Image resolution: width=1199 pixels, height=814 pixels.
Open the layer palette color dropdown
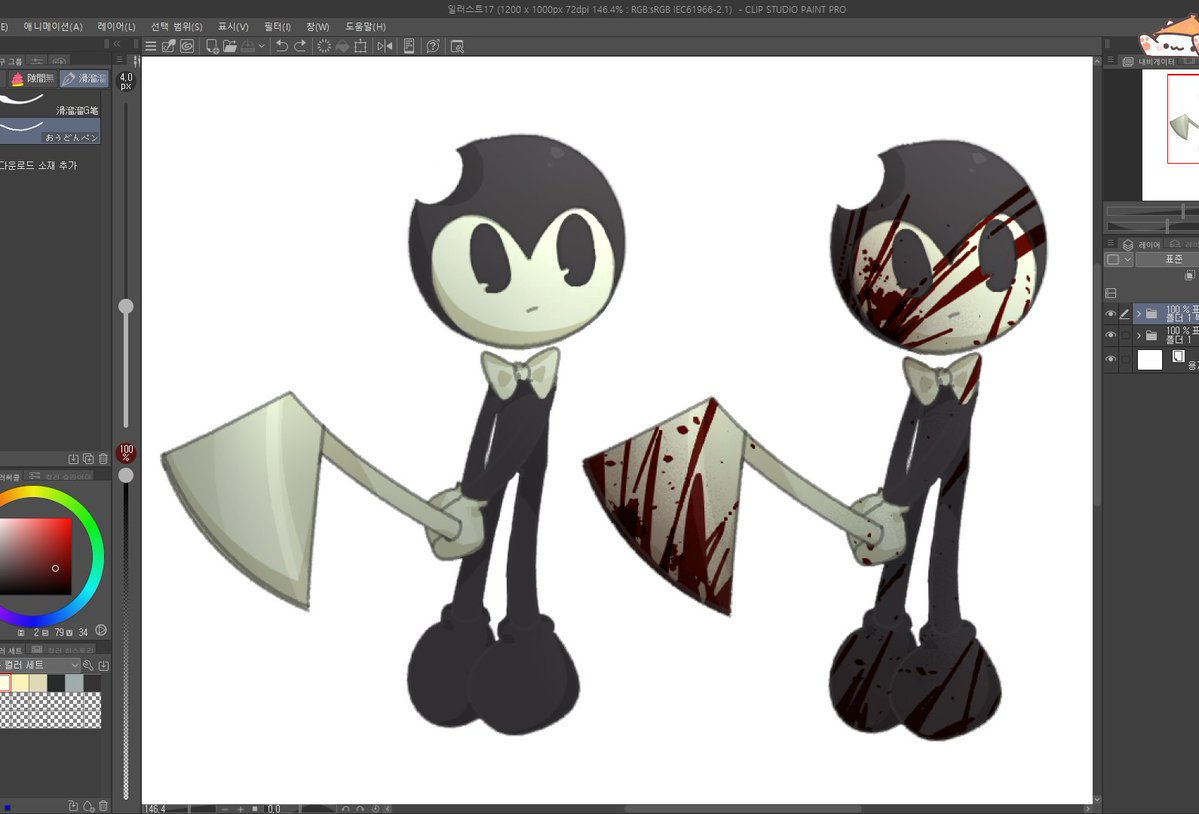(x=1119, y=259)
